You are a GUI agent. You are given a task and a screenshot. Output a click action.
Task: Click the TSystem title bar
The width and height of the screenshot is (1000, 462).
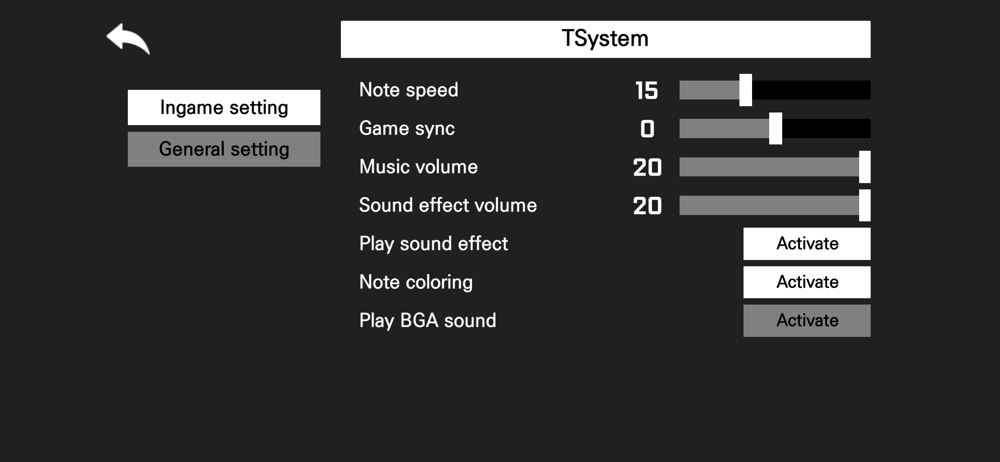click(605, 40)
